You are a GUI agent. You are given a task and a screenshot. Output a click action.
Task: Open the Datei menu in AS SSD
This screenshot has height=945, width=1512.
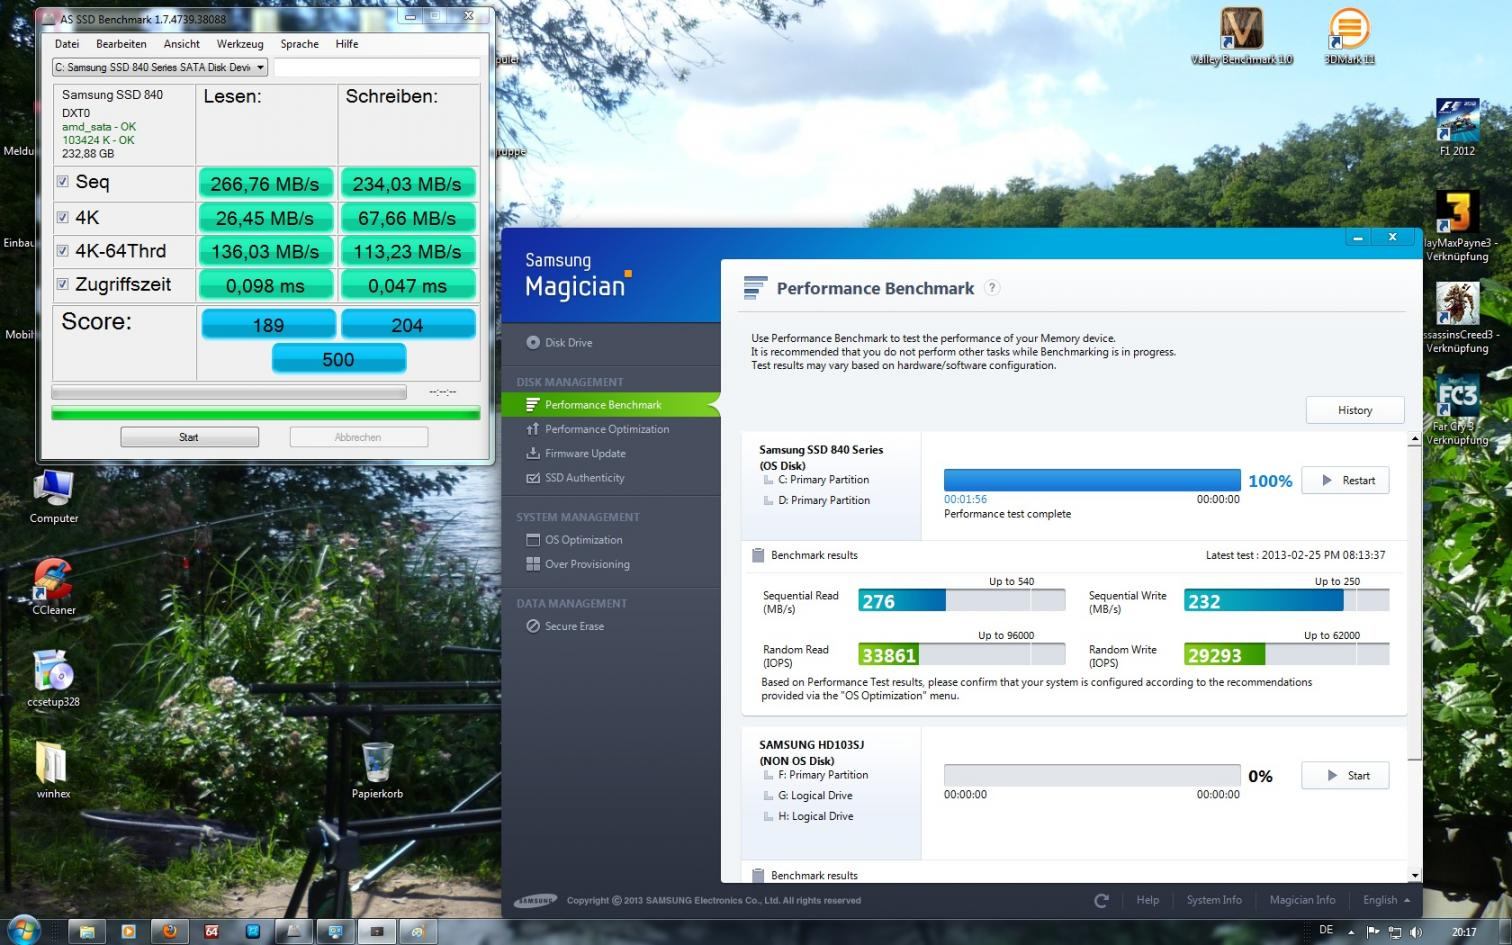point(67,44)
